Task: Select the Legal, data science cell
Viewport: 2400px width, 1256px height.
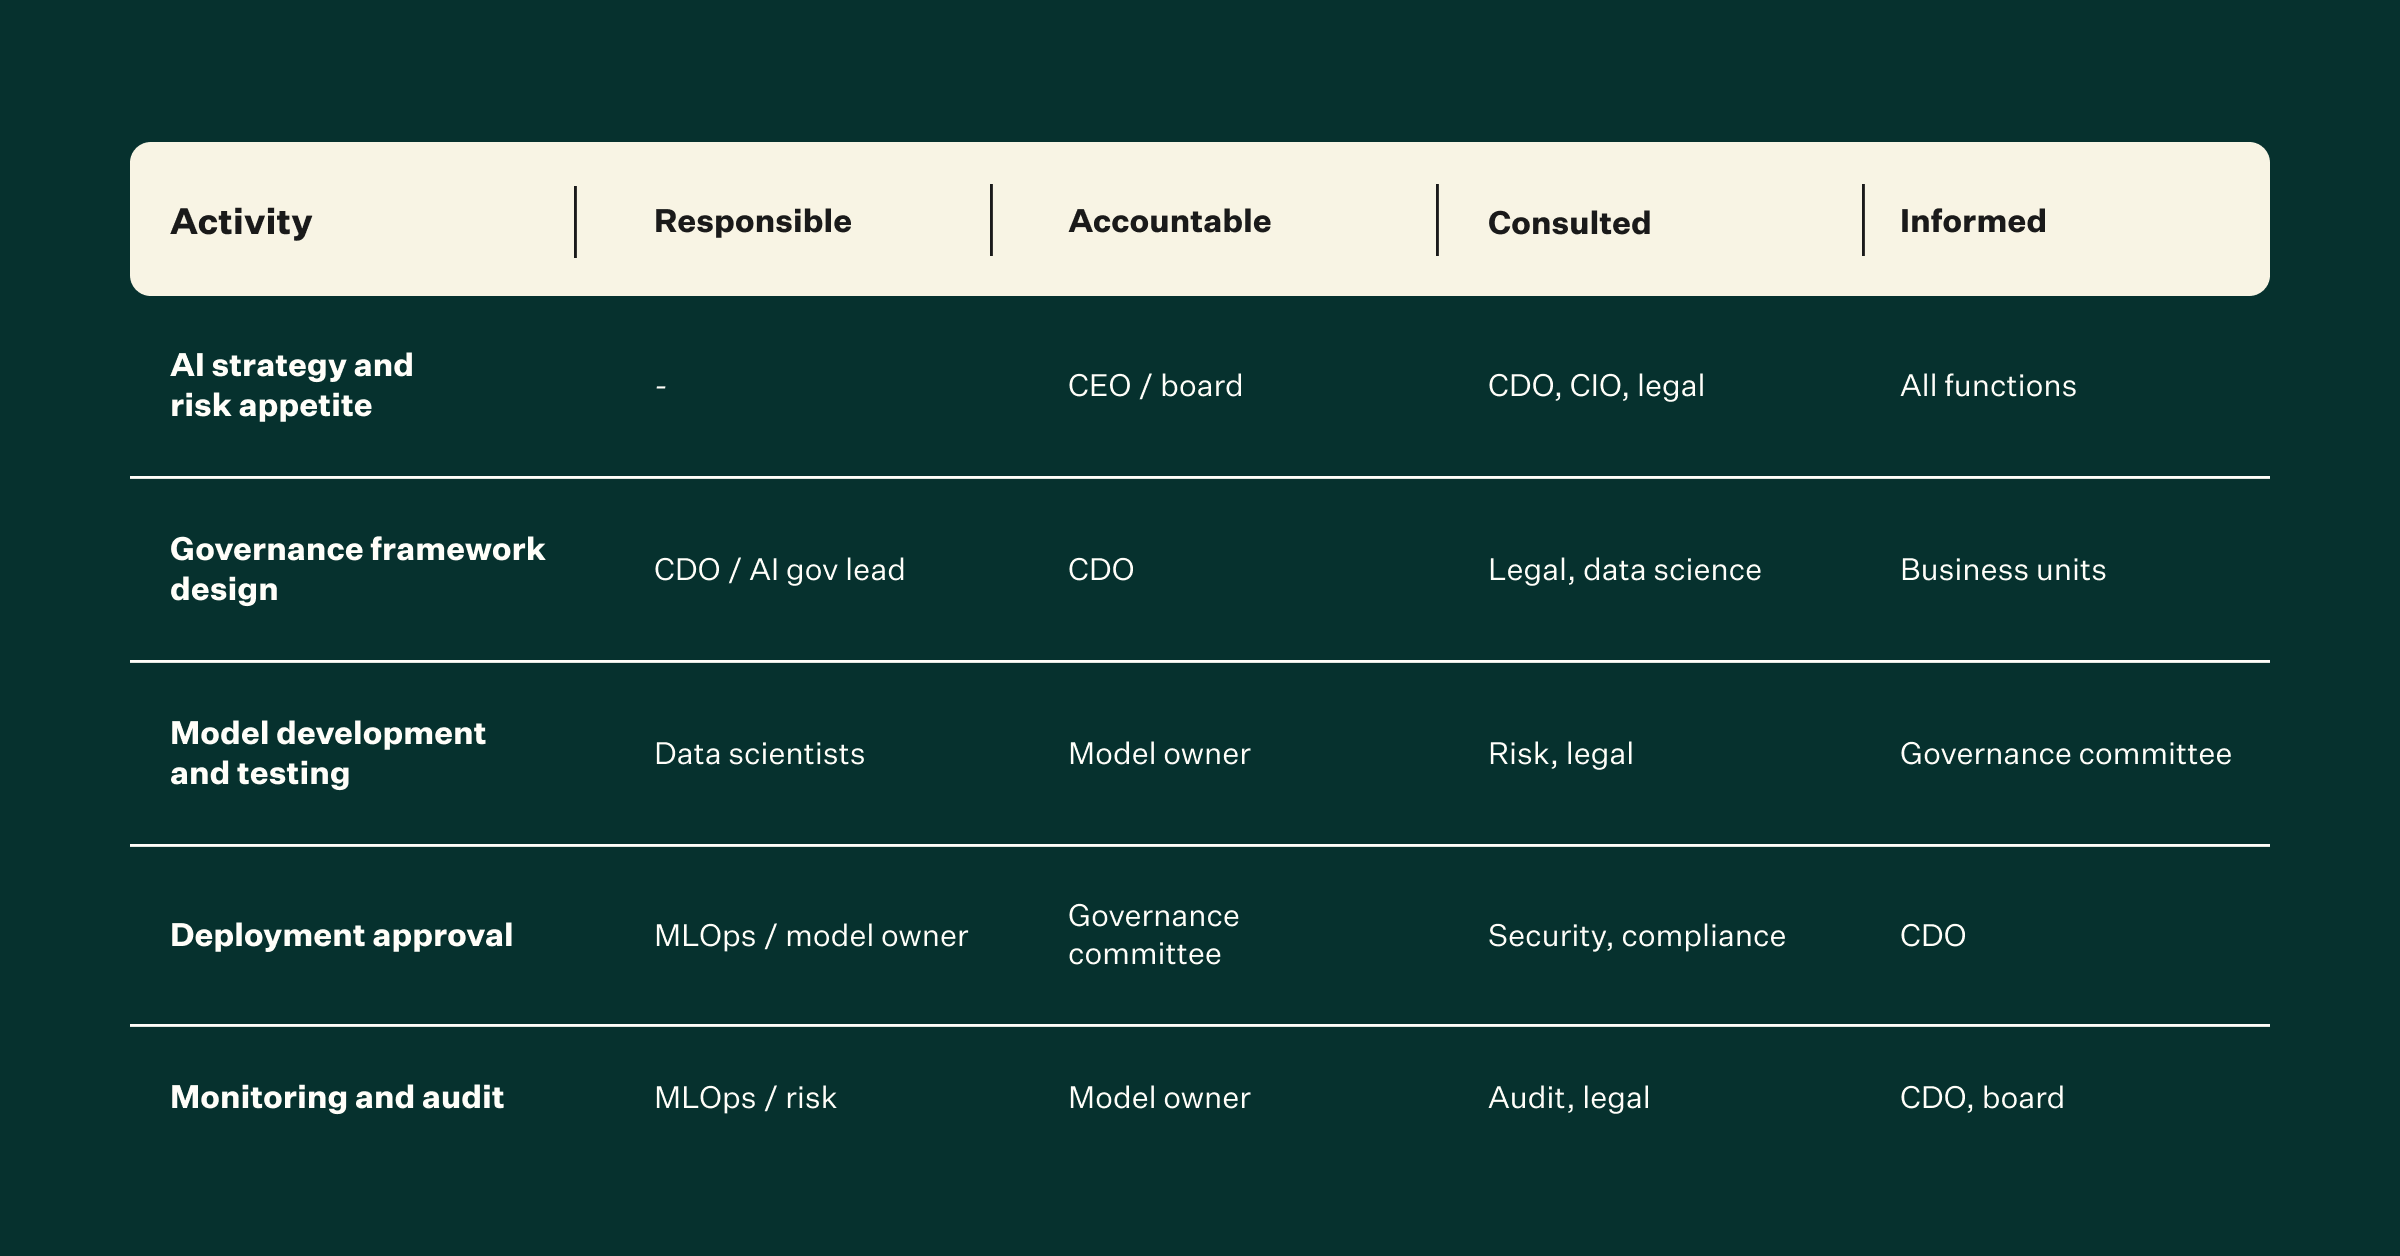Action: [x=1624, y=570]
